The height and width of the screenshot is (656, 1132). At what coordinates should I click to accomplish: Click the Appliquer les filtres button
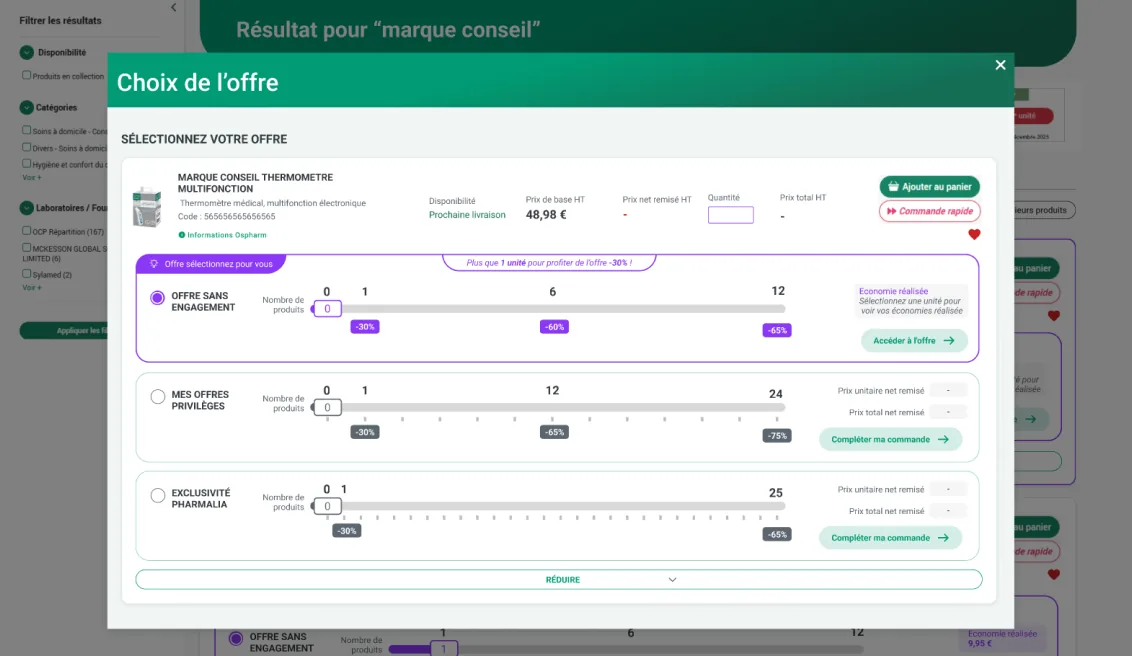[x=64, y=331]
